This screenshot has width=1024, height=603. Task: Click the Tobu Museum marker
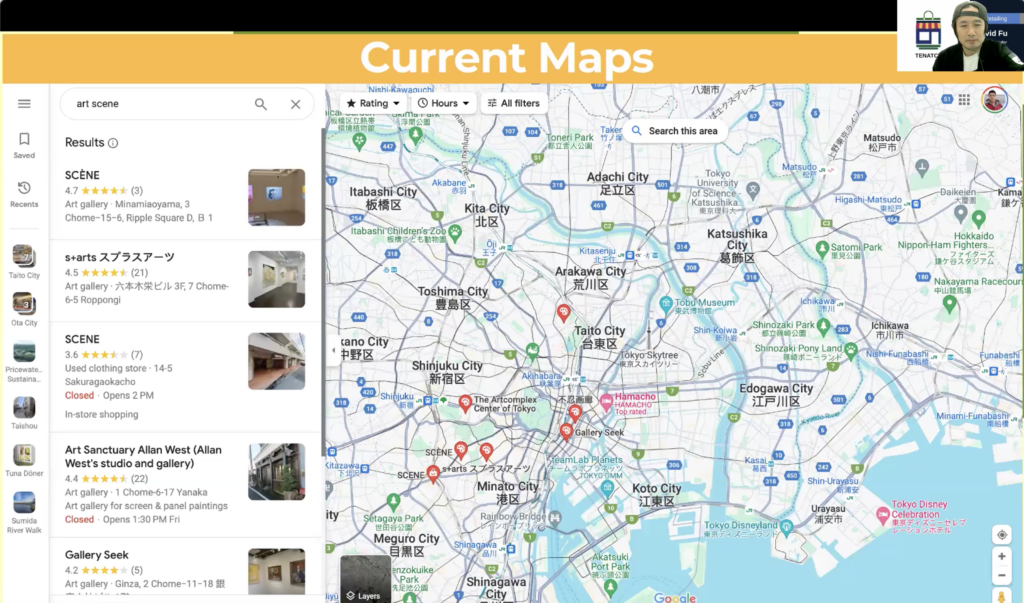tap(665, 303)
